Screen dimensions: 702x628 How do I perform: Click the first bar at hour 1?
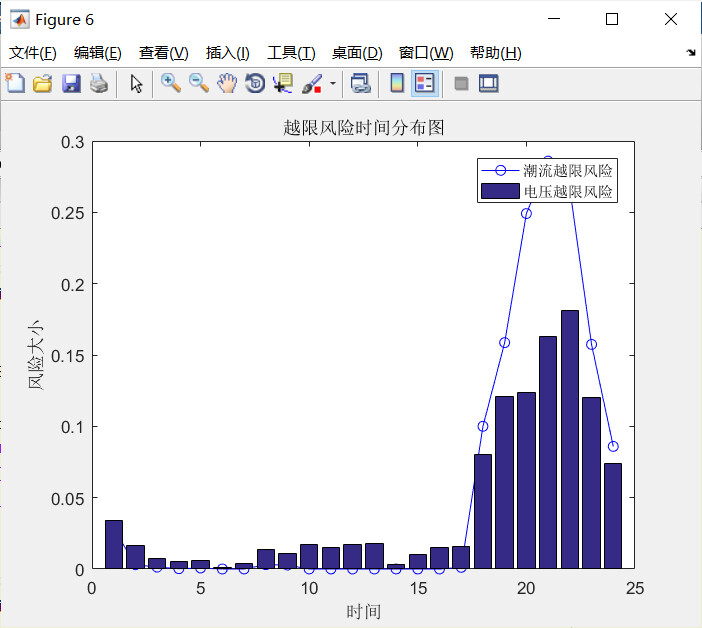(x=114, y=544)
